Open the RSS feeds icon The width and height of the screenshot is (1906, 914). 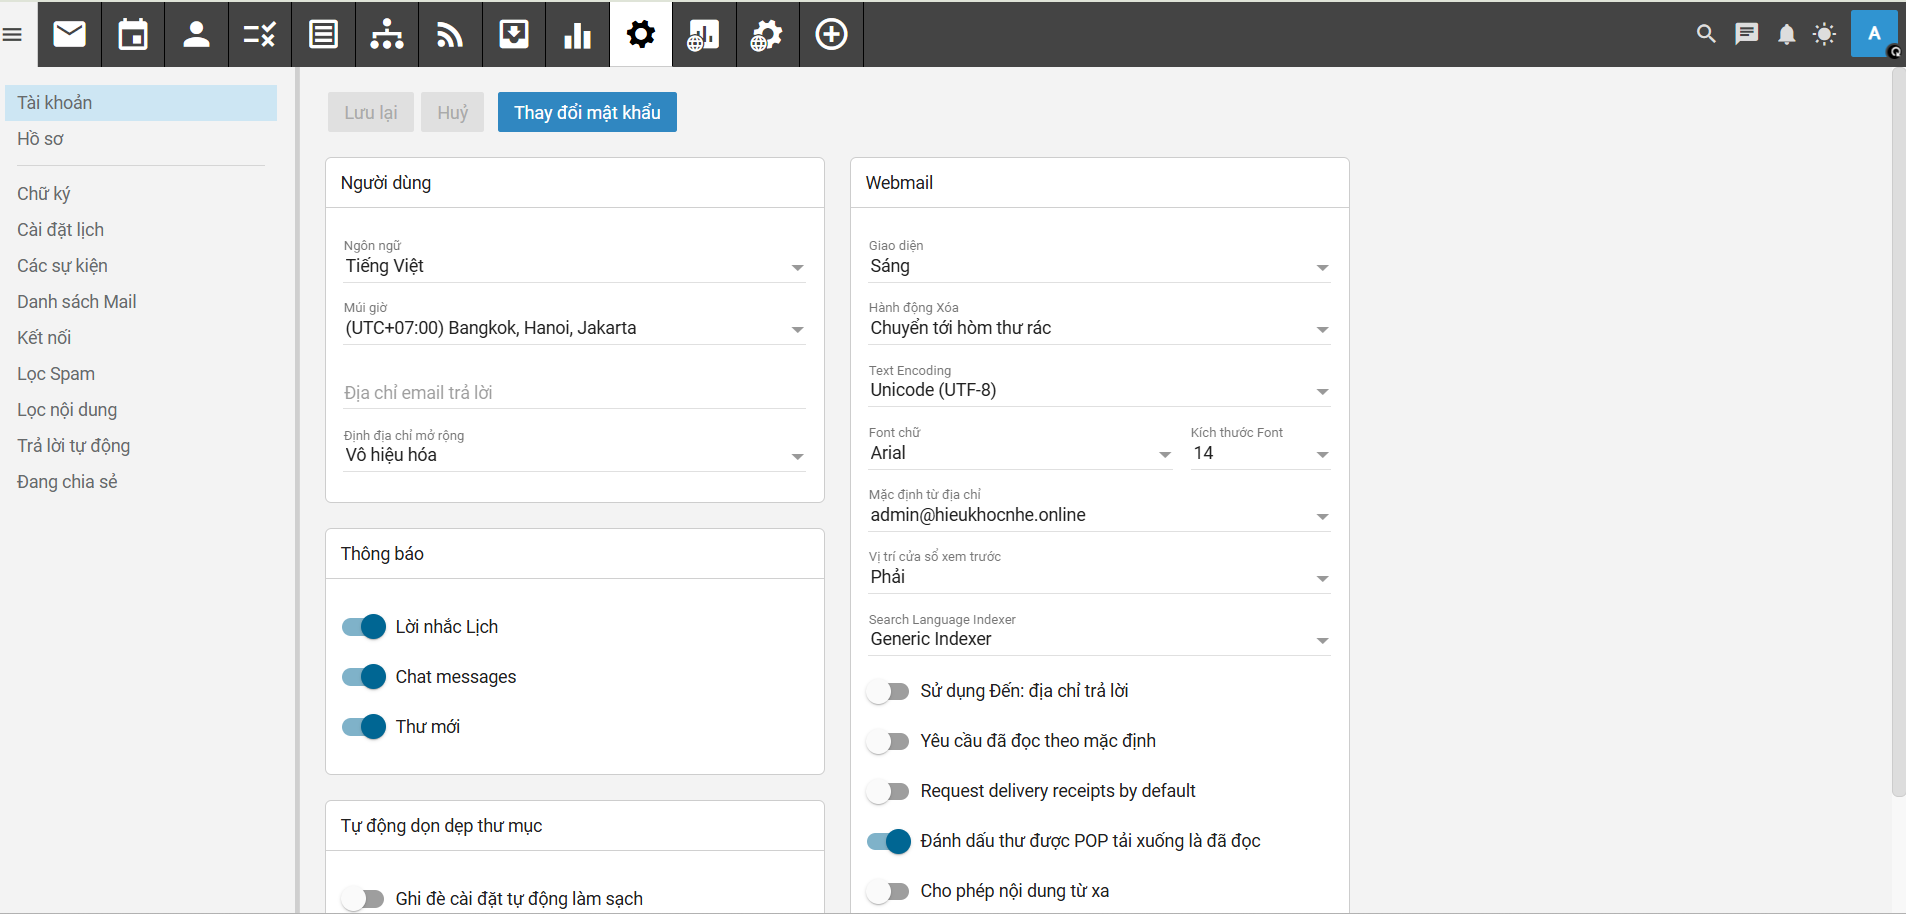[x=450, y=35]
